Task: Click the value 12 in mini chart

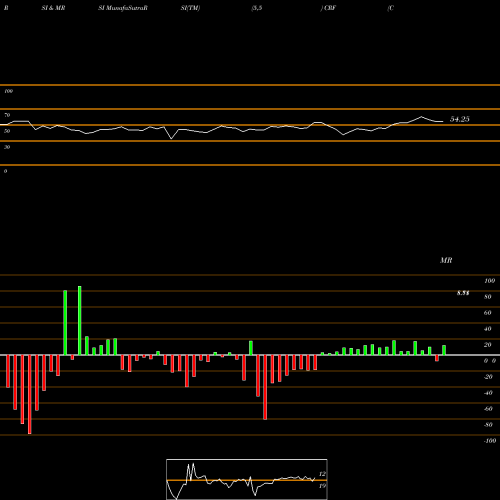Action: 322,474
